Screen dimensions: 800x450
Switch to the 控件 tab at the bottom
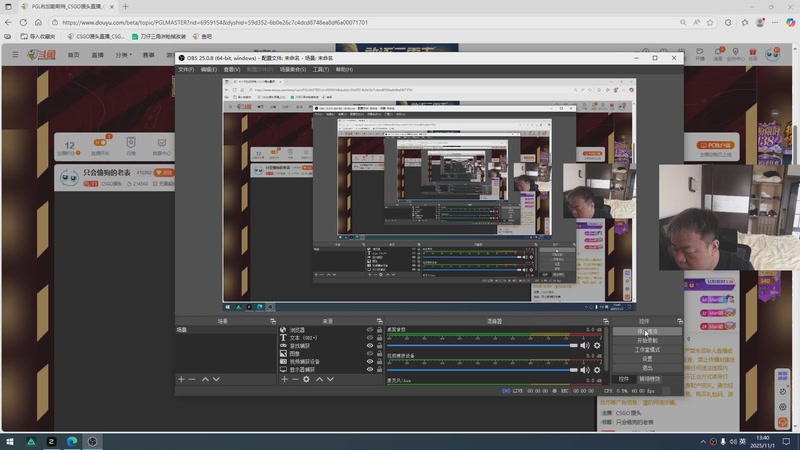click(x=623, y=379)
